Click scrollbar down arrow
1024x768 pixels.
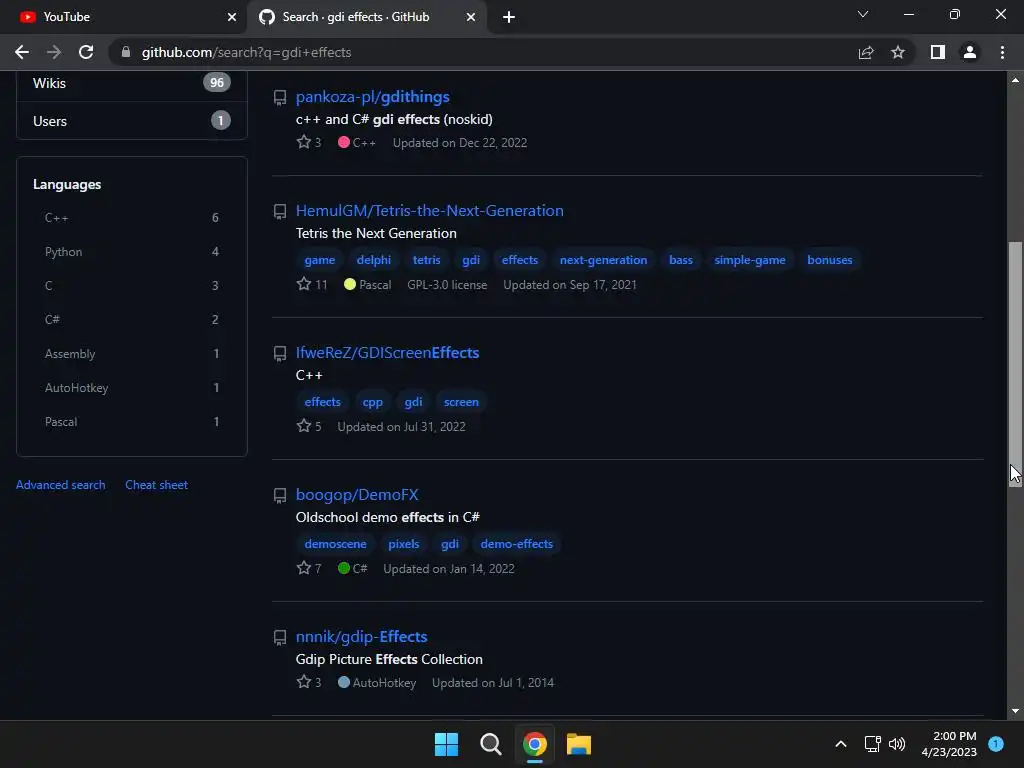tap(1015, 711)
